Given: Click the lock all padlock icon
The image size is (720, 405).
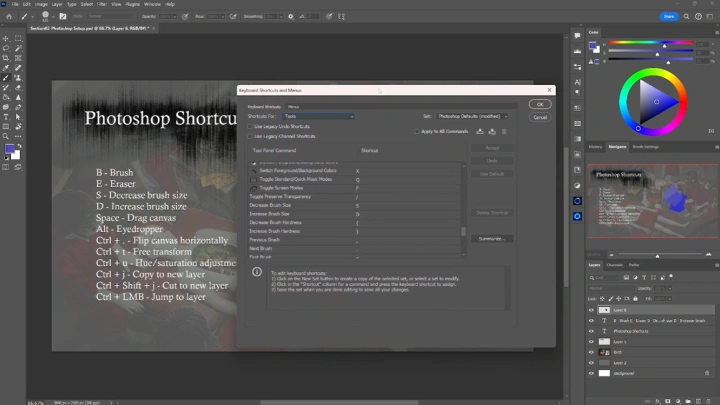Looking at the screenshot, I should pyautogui.click(x=636, y=298).
